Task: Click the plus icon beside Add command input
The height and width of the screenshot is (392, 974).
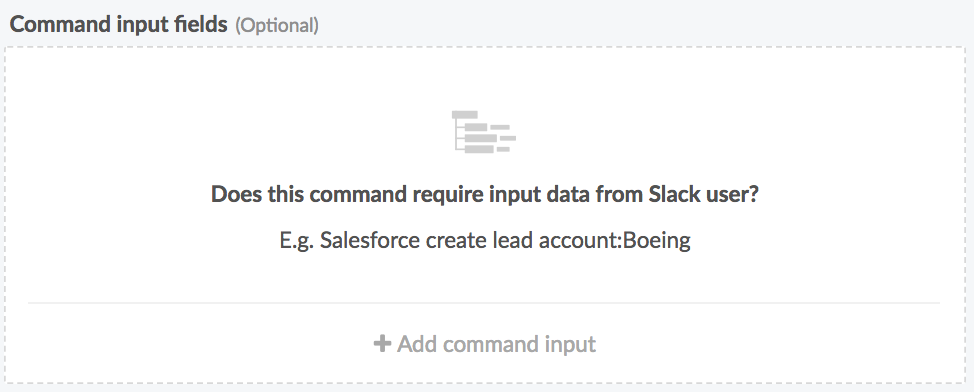Action: [382, 344]
